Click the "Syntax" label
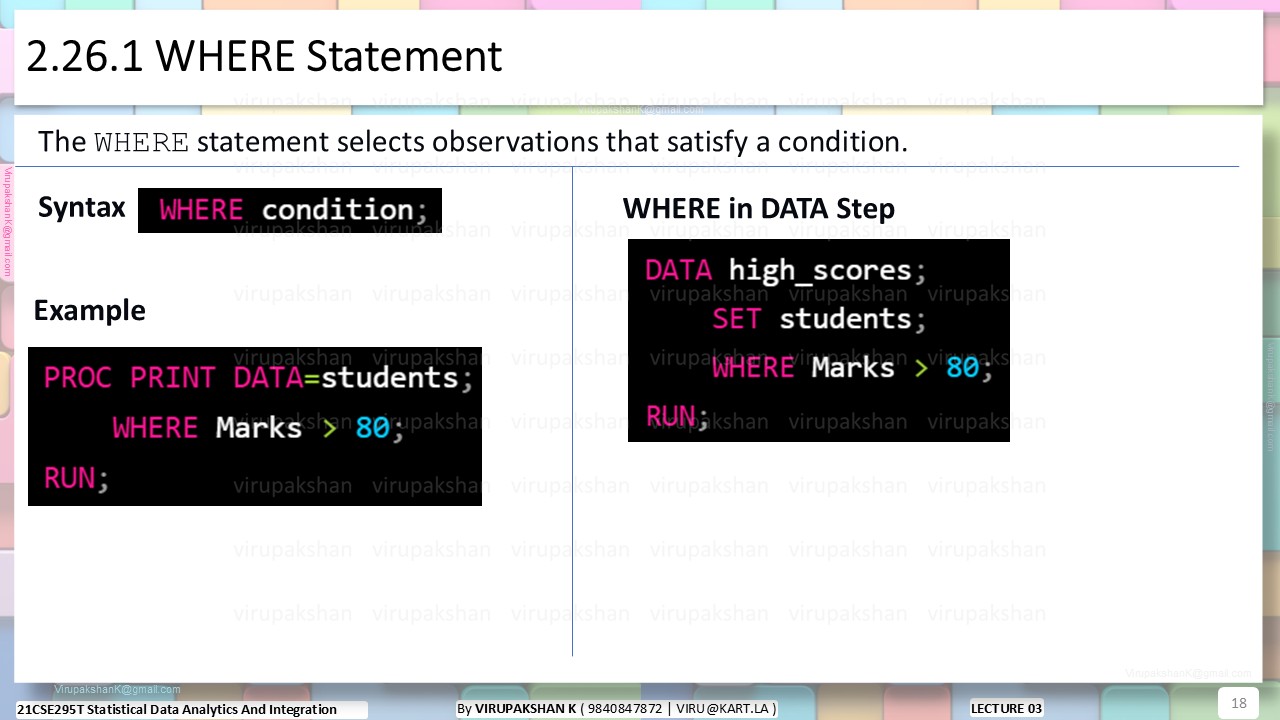Image resolution: width=1280 pixels, height=720 pixels. tap(82, 208)
